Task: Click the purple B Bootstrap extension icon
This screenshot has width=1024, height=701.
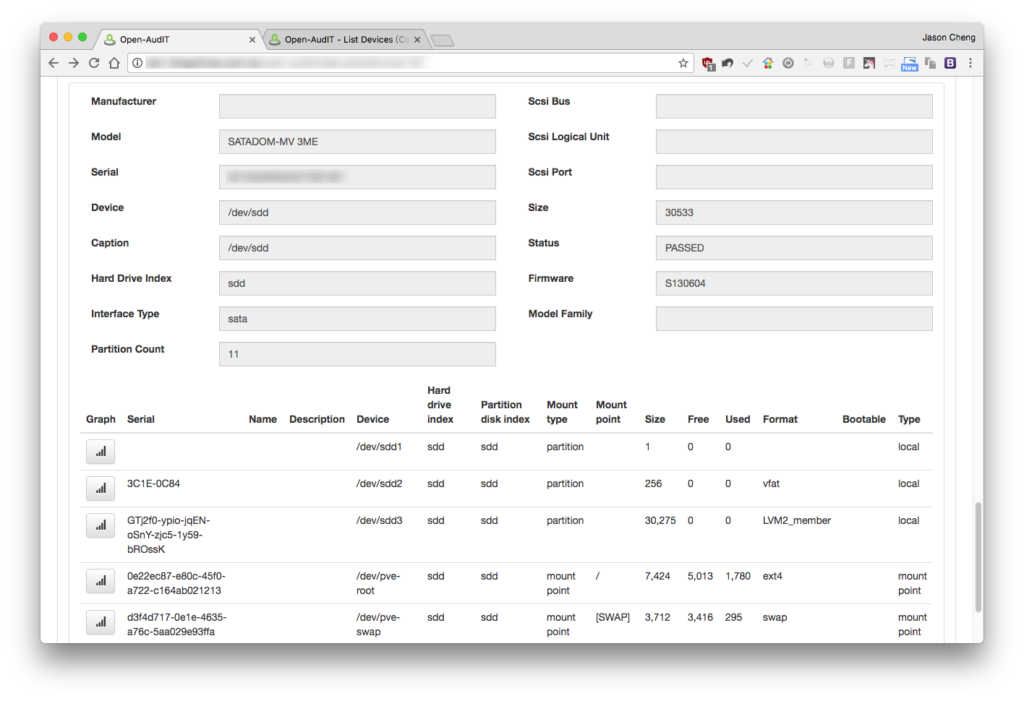Action: [950, 63]
